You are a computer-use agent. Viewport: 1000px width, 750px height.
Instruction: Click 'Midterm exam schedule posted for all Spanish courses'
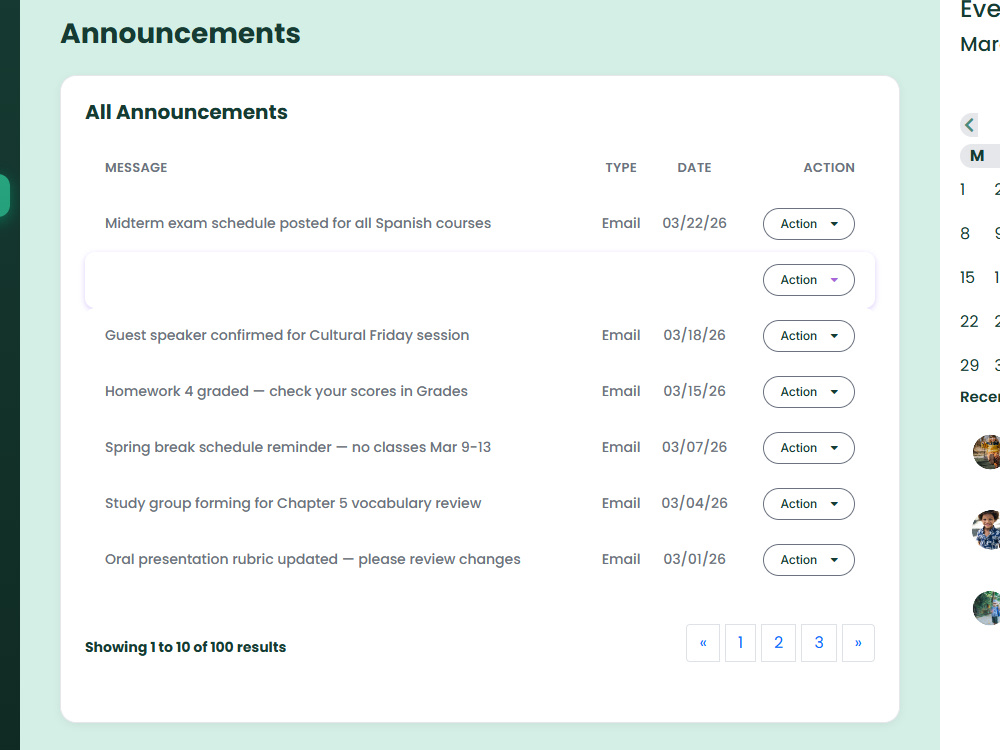click(298, 223)
